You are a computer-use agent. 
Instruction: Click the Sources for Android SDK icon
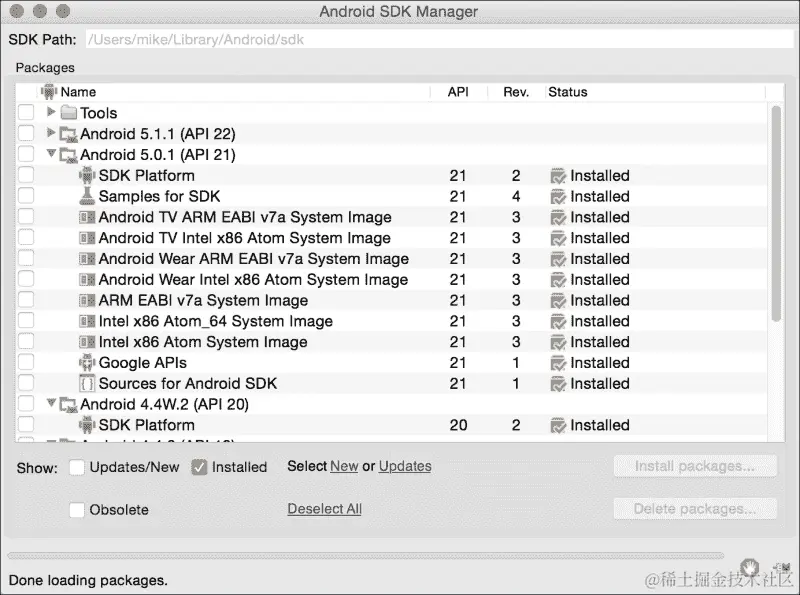pyautogui.click(x=87, y=384)
